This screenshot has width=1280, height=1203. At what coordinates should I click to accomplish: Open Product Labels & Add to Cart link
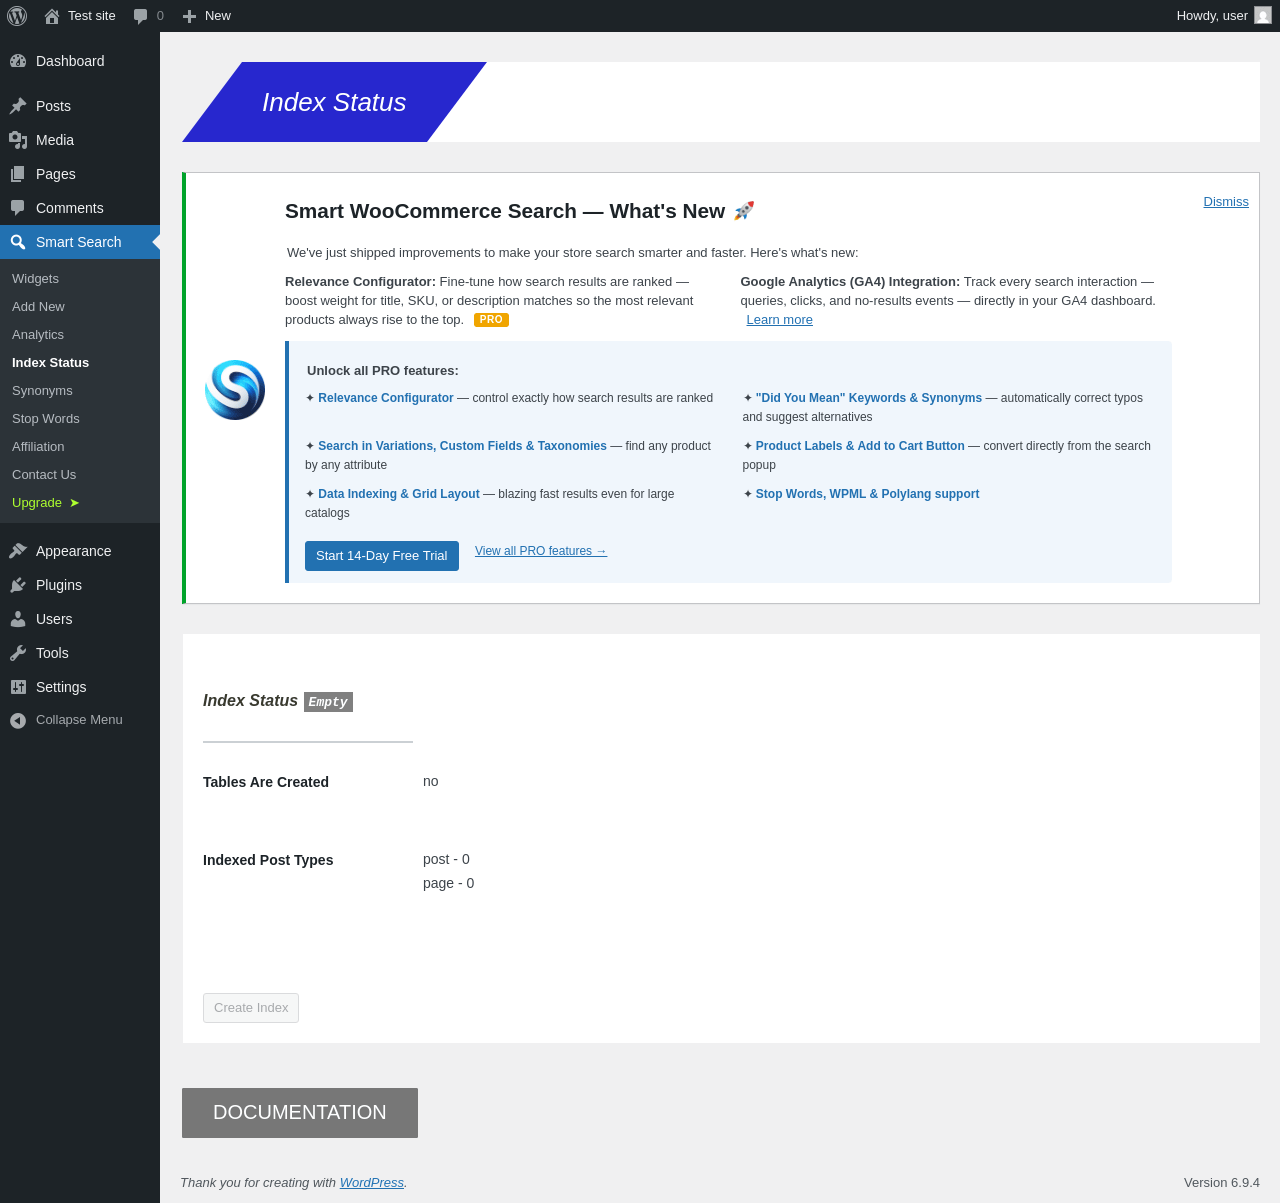pos(860,446)
